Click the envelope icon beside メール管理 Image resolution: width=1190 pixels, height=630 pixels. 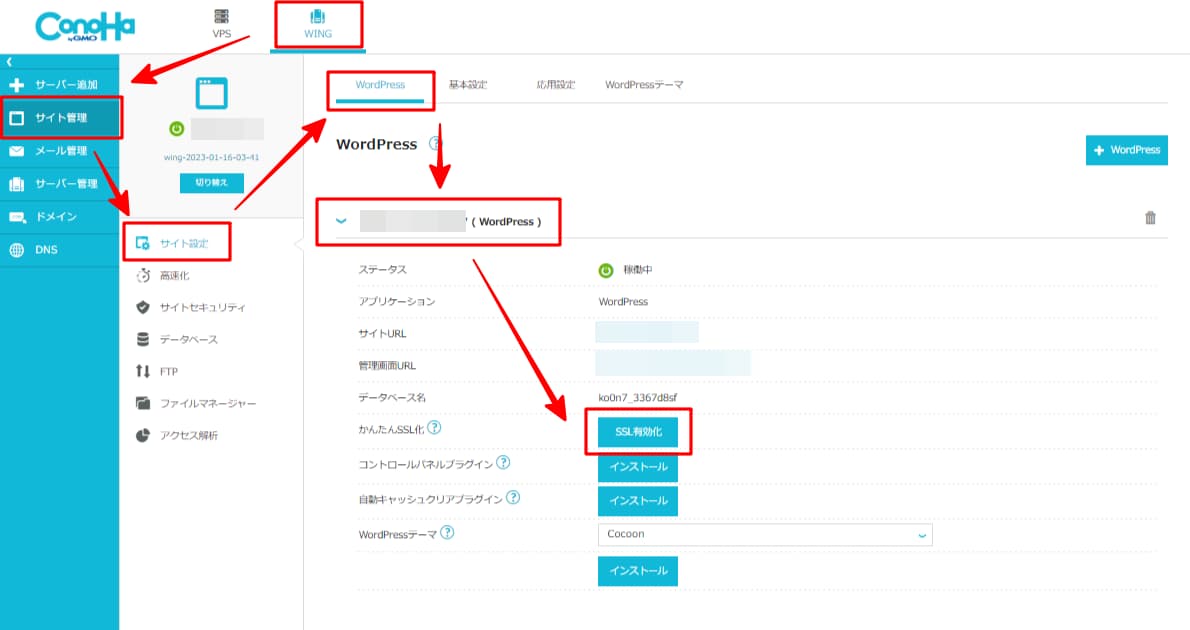pos(17,151)
